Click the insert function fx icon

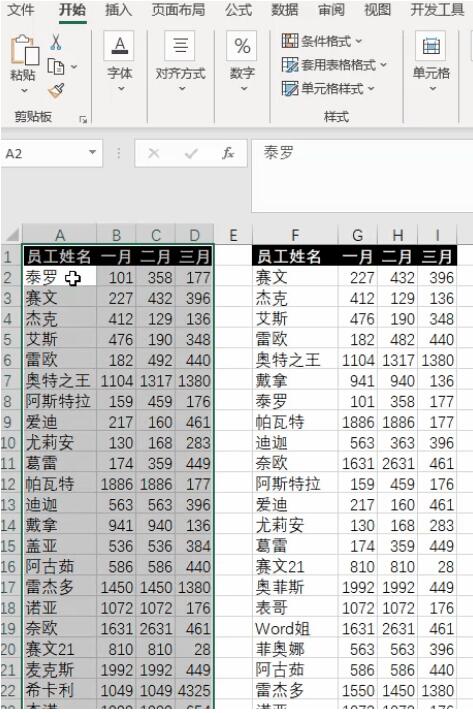(x=228, y=154)
